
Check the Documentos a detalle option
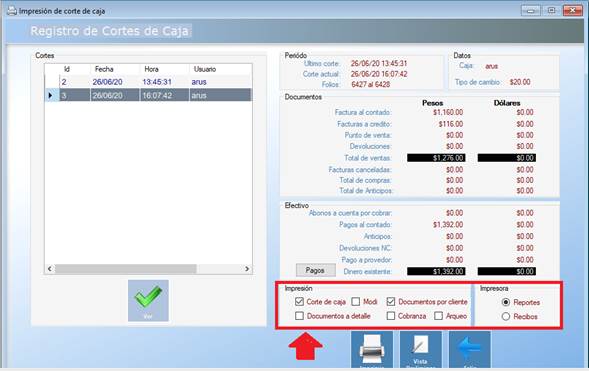pos(299,316)
